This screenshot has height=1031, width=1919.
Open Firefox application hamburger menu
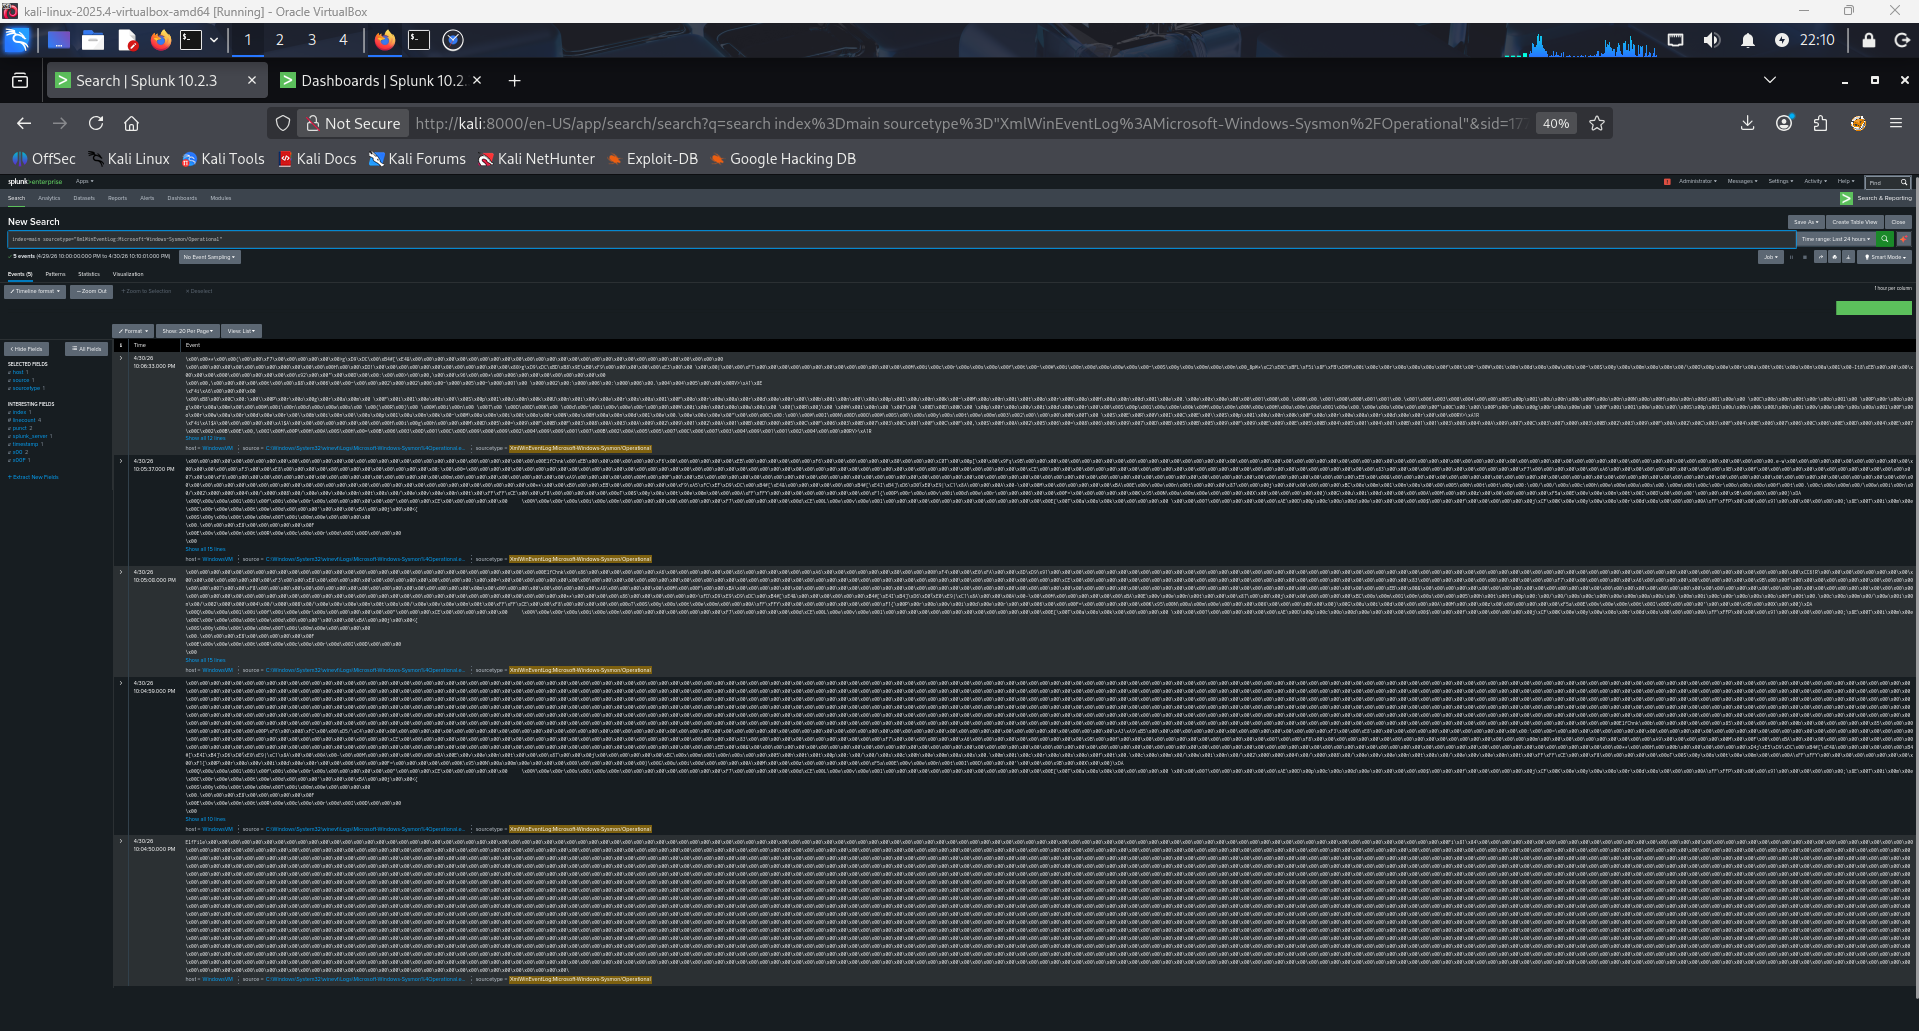(x=1895, y=123)
